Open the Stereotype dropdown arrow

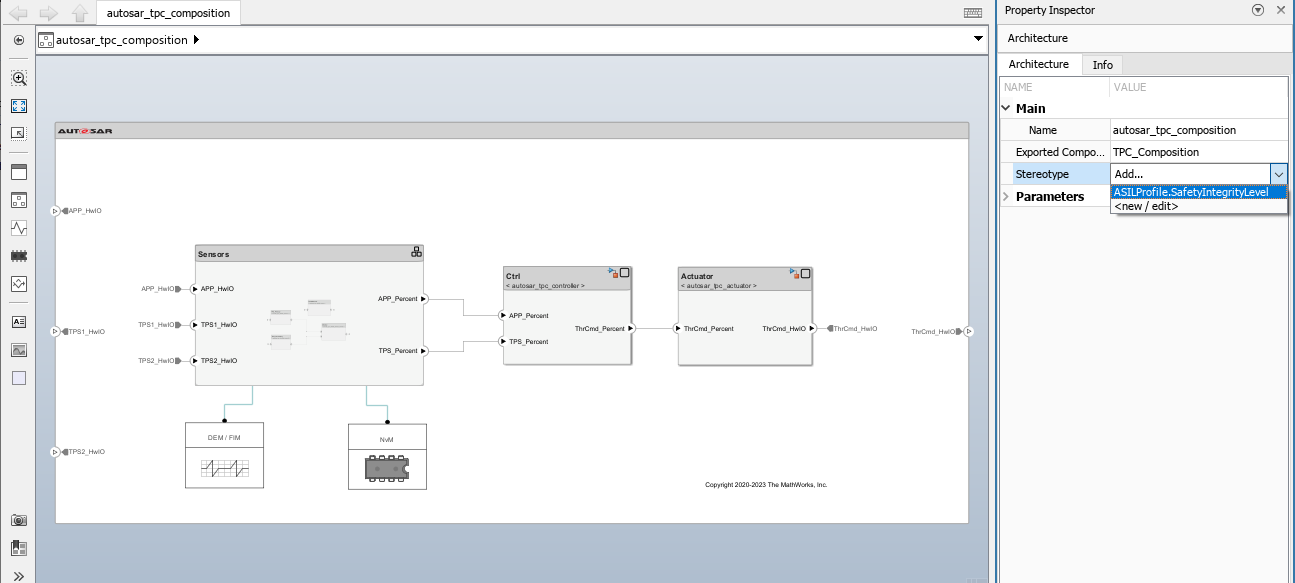[1279, 174]
